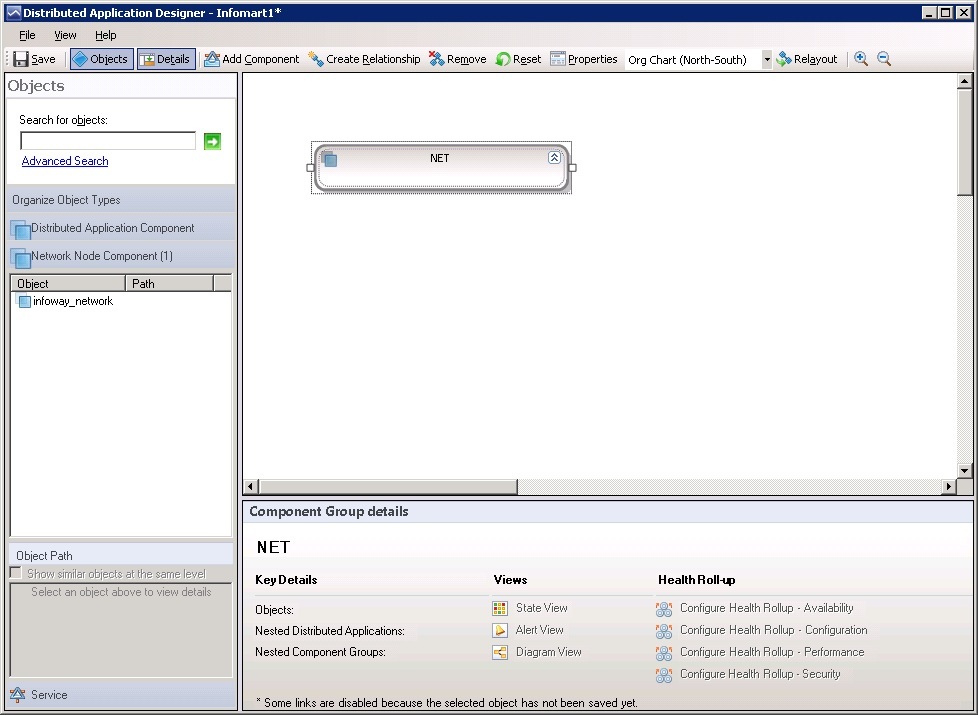Click the application icon in title bar
The height and width of the screenshot is (715, 978).
pos(13,12)
